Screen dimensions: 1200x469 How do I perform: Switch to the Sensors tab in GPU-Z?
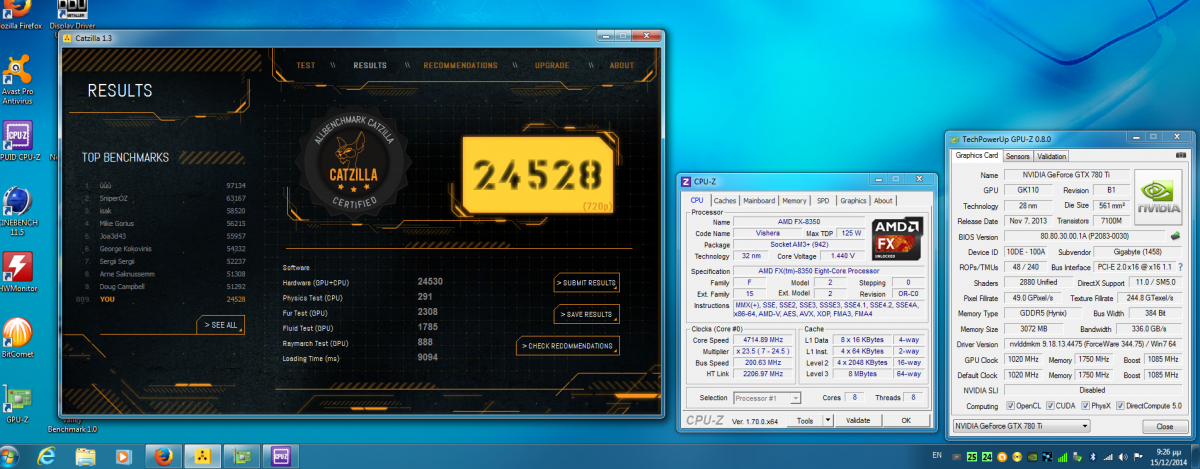point(1018,157)
